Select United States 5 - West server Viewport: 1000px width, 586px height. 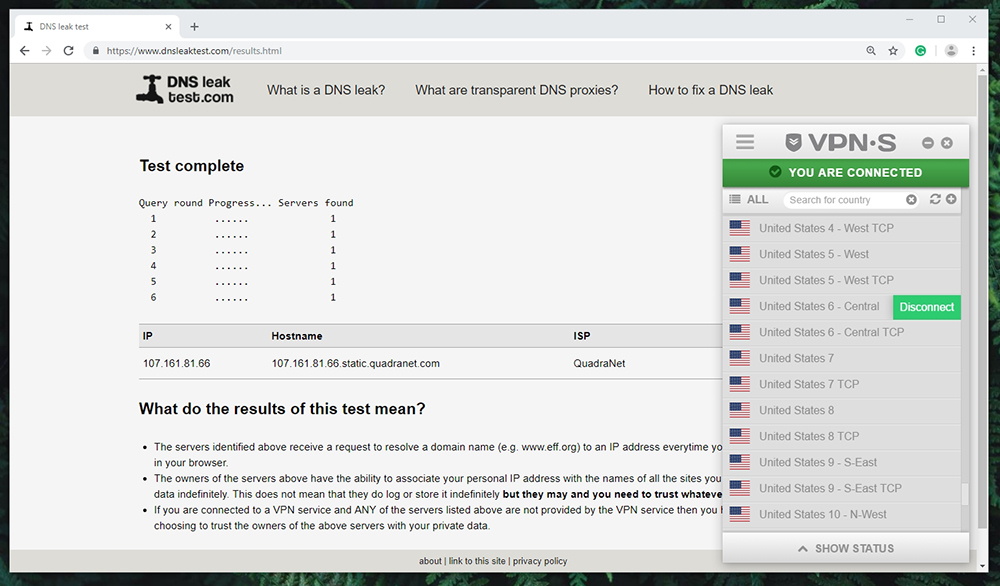tap(843, 254)
